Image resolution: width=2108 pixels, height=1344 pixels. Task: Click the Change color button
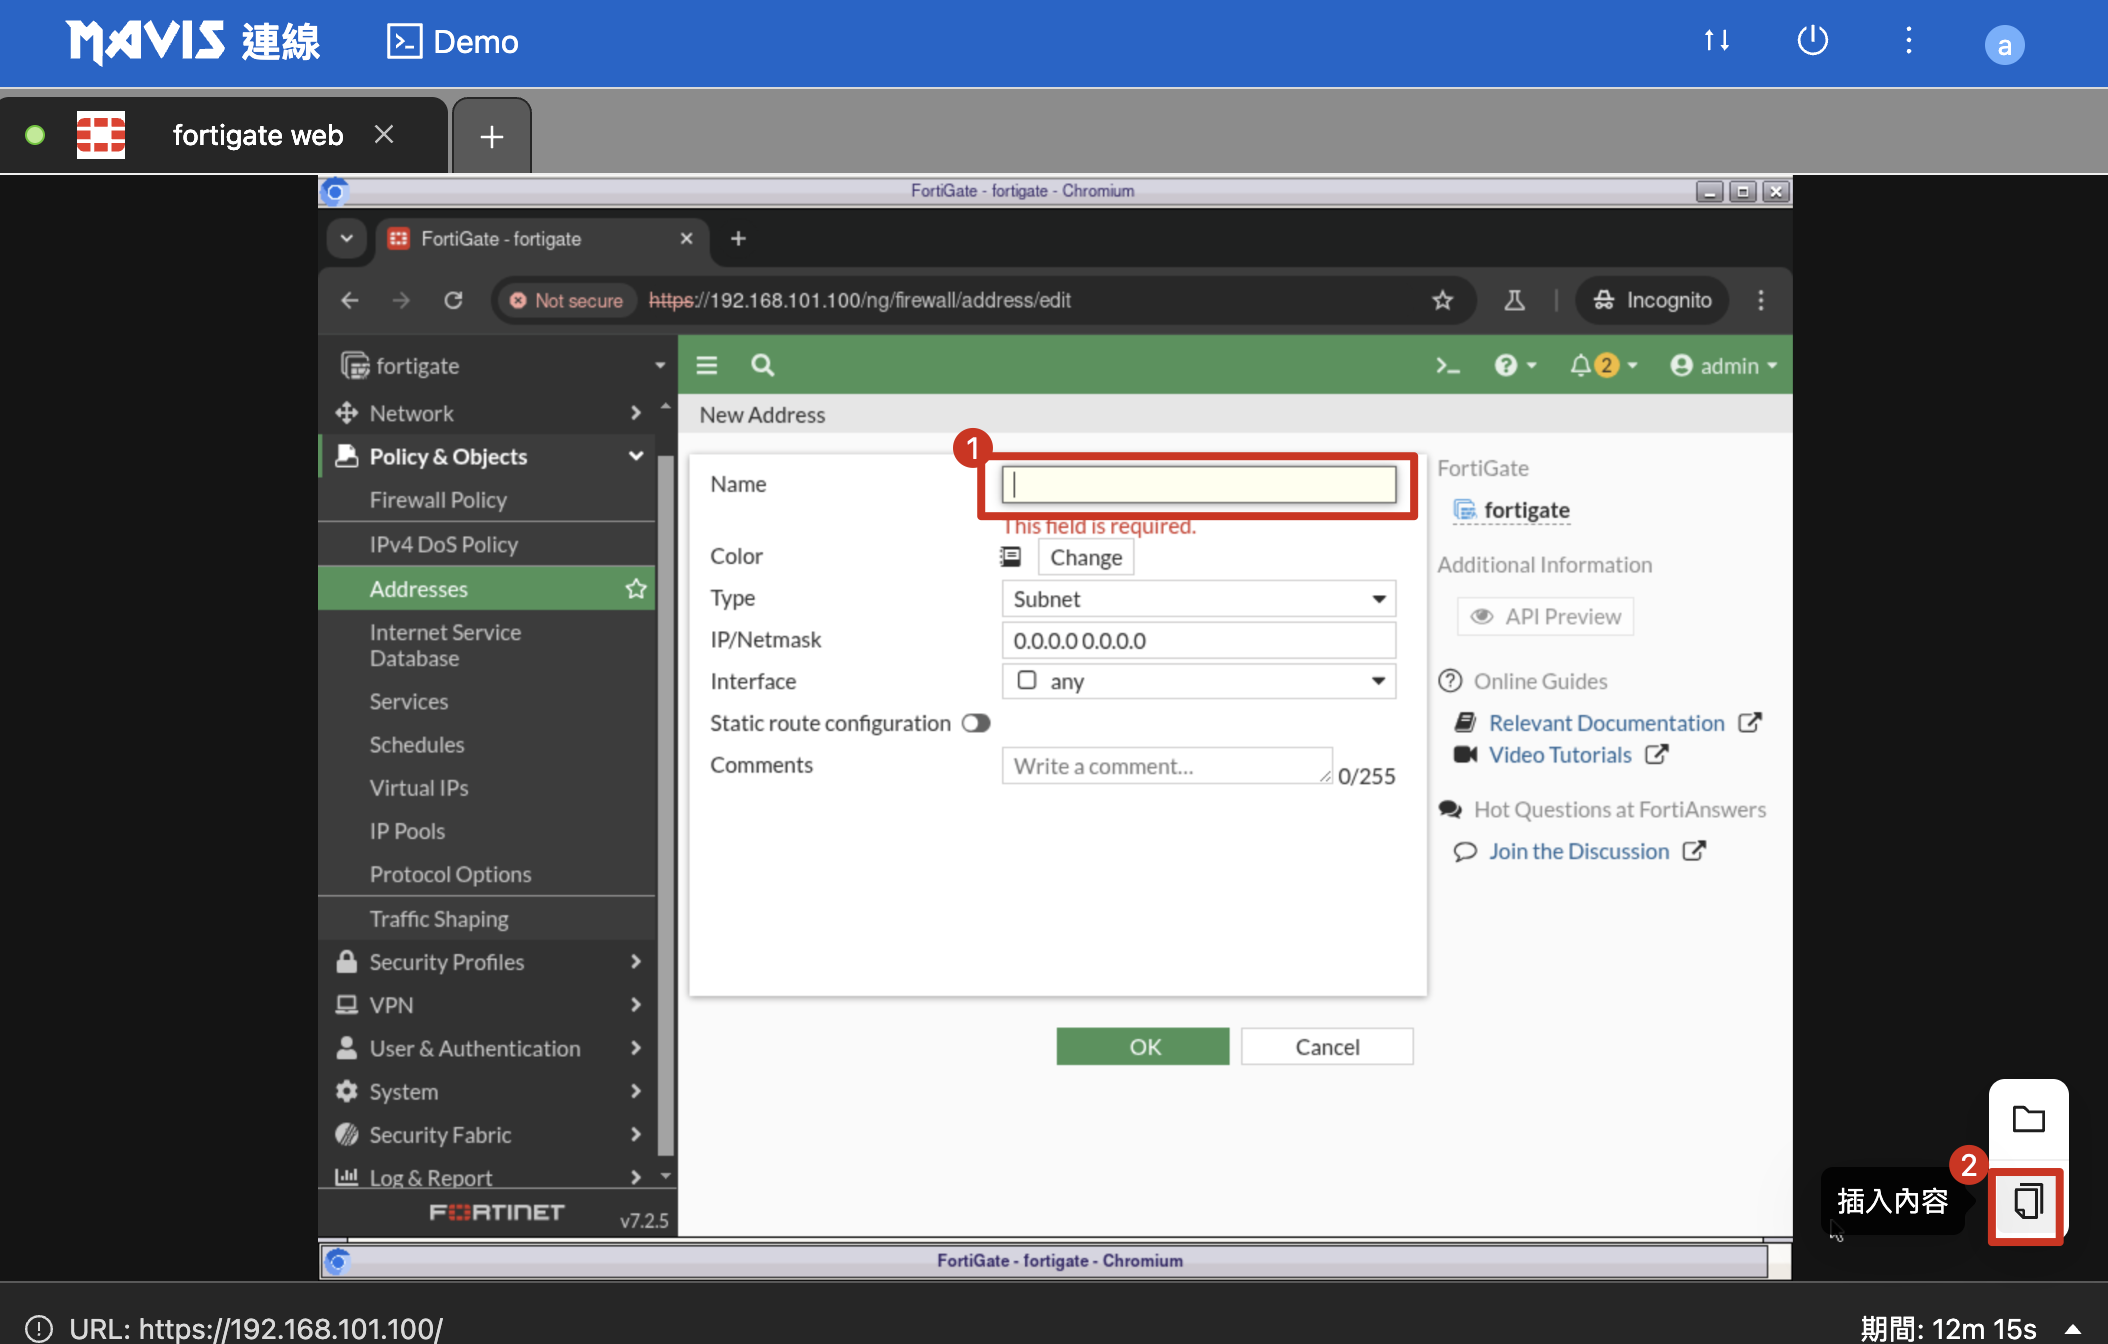pos(1086,558)
